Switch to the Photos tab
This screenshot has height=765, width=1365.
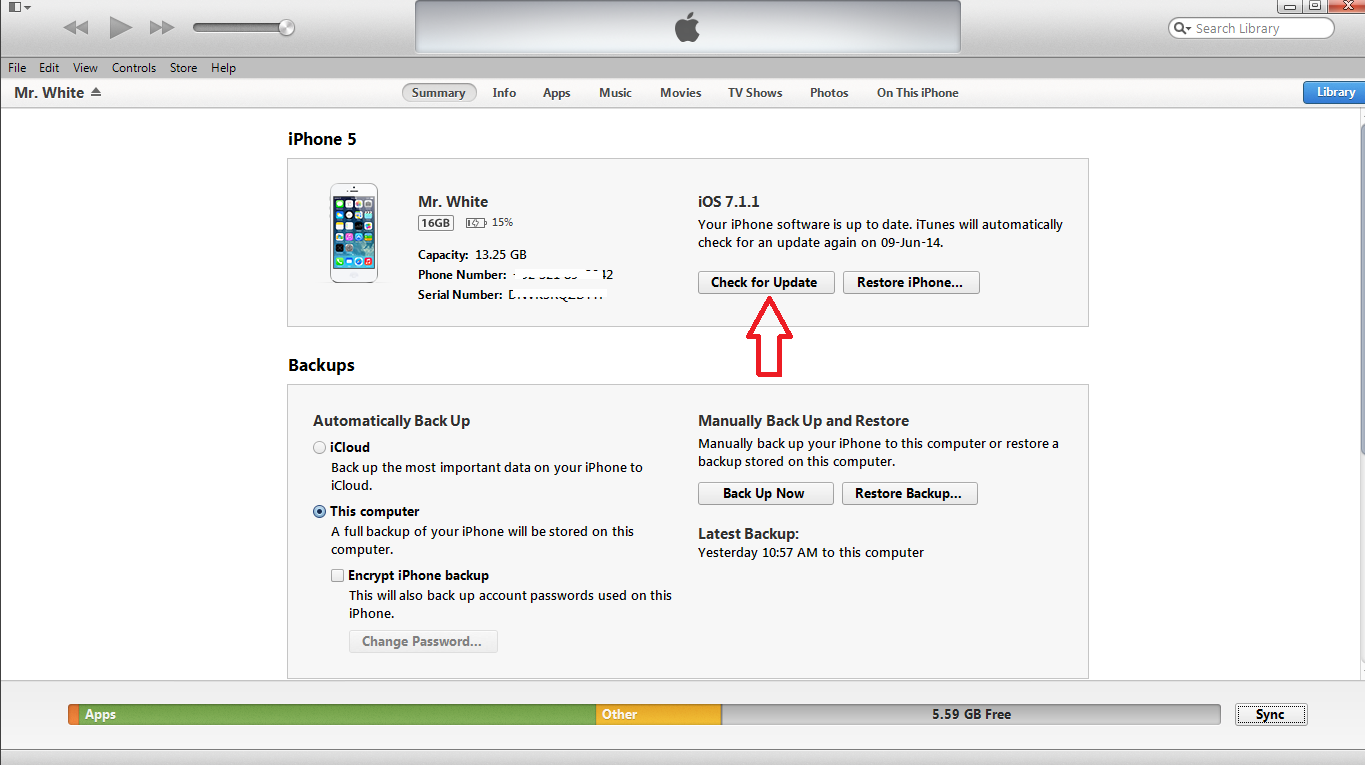point(829,93)
